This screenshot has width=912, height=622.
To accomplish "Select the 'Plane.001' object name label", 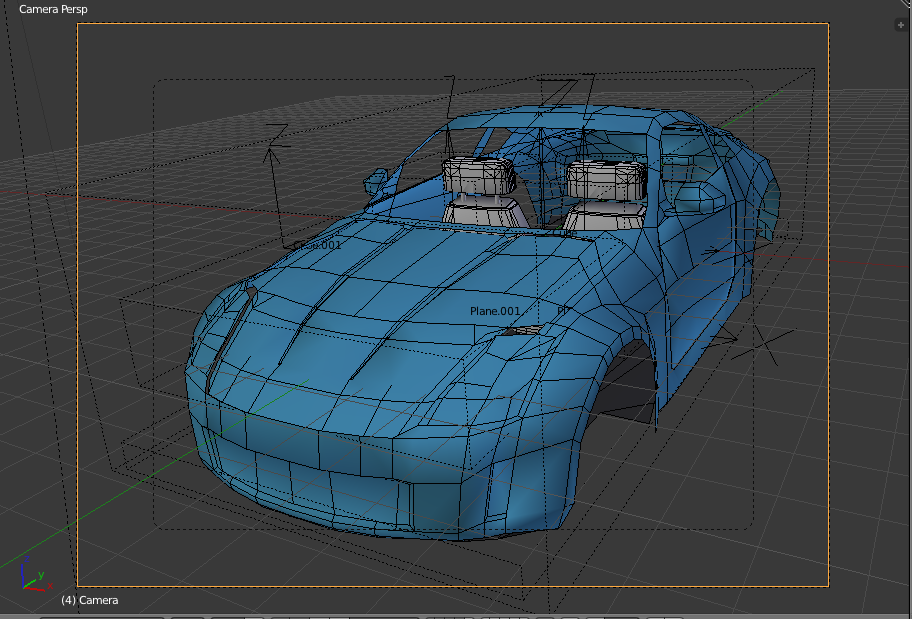I will (x=495, y=311).
